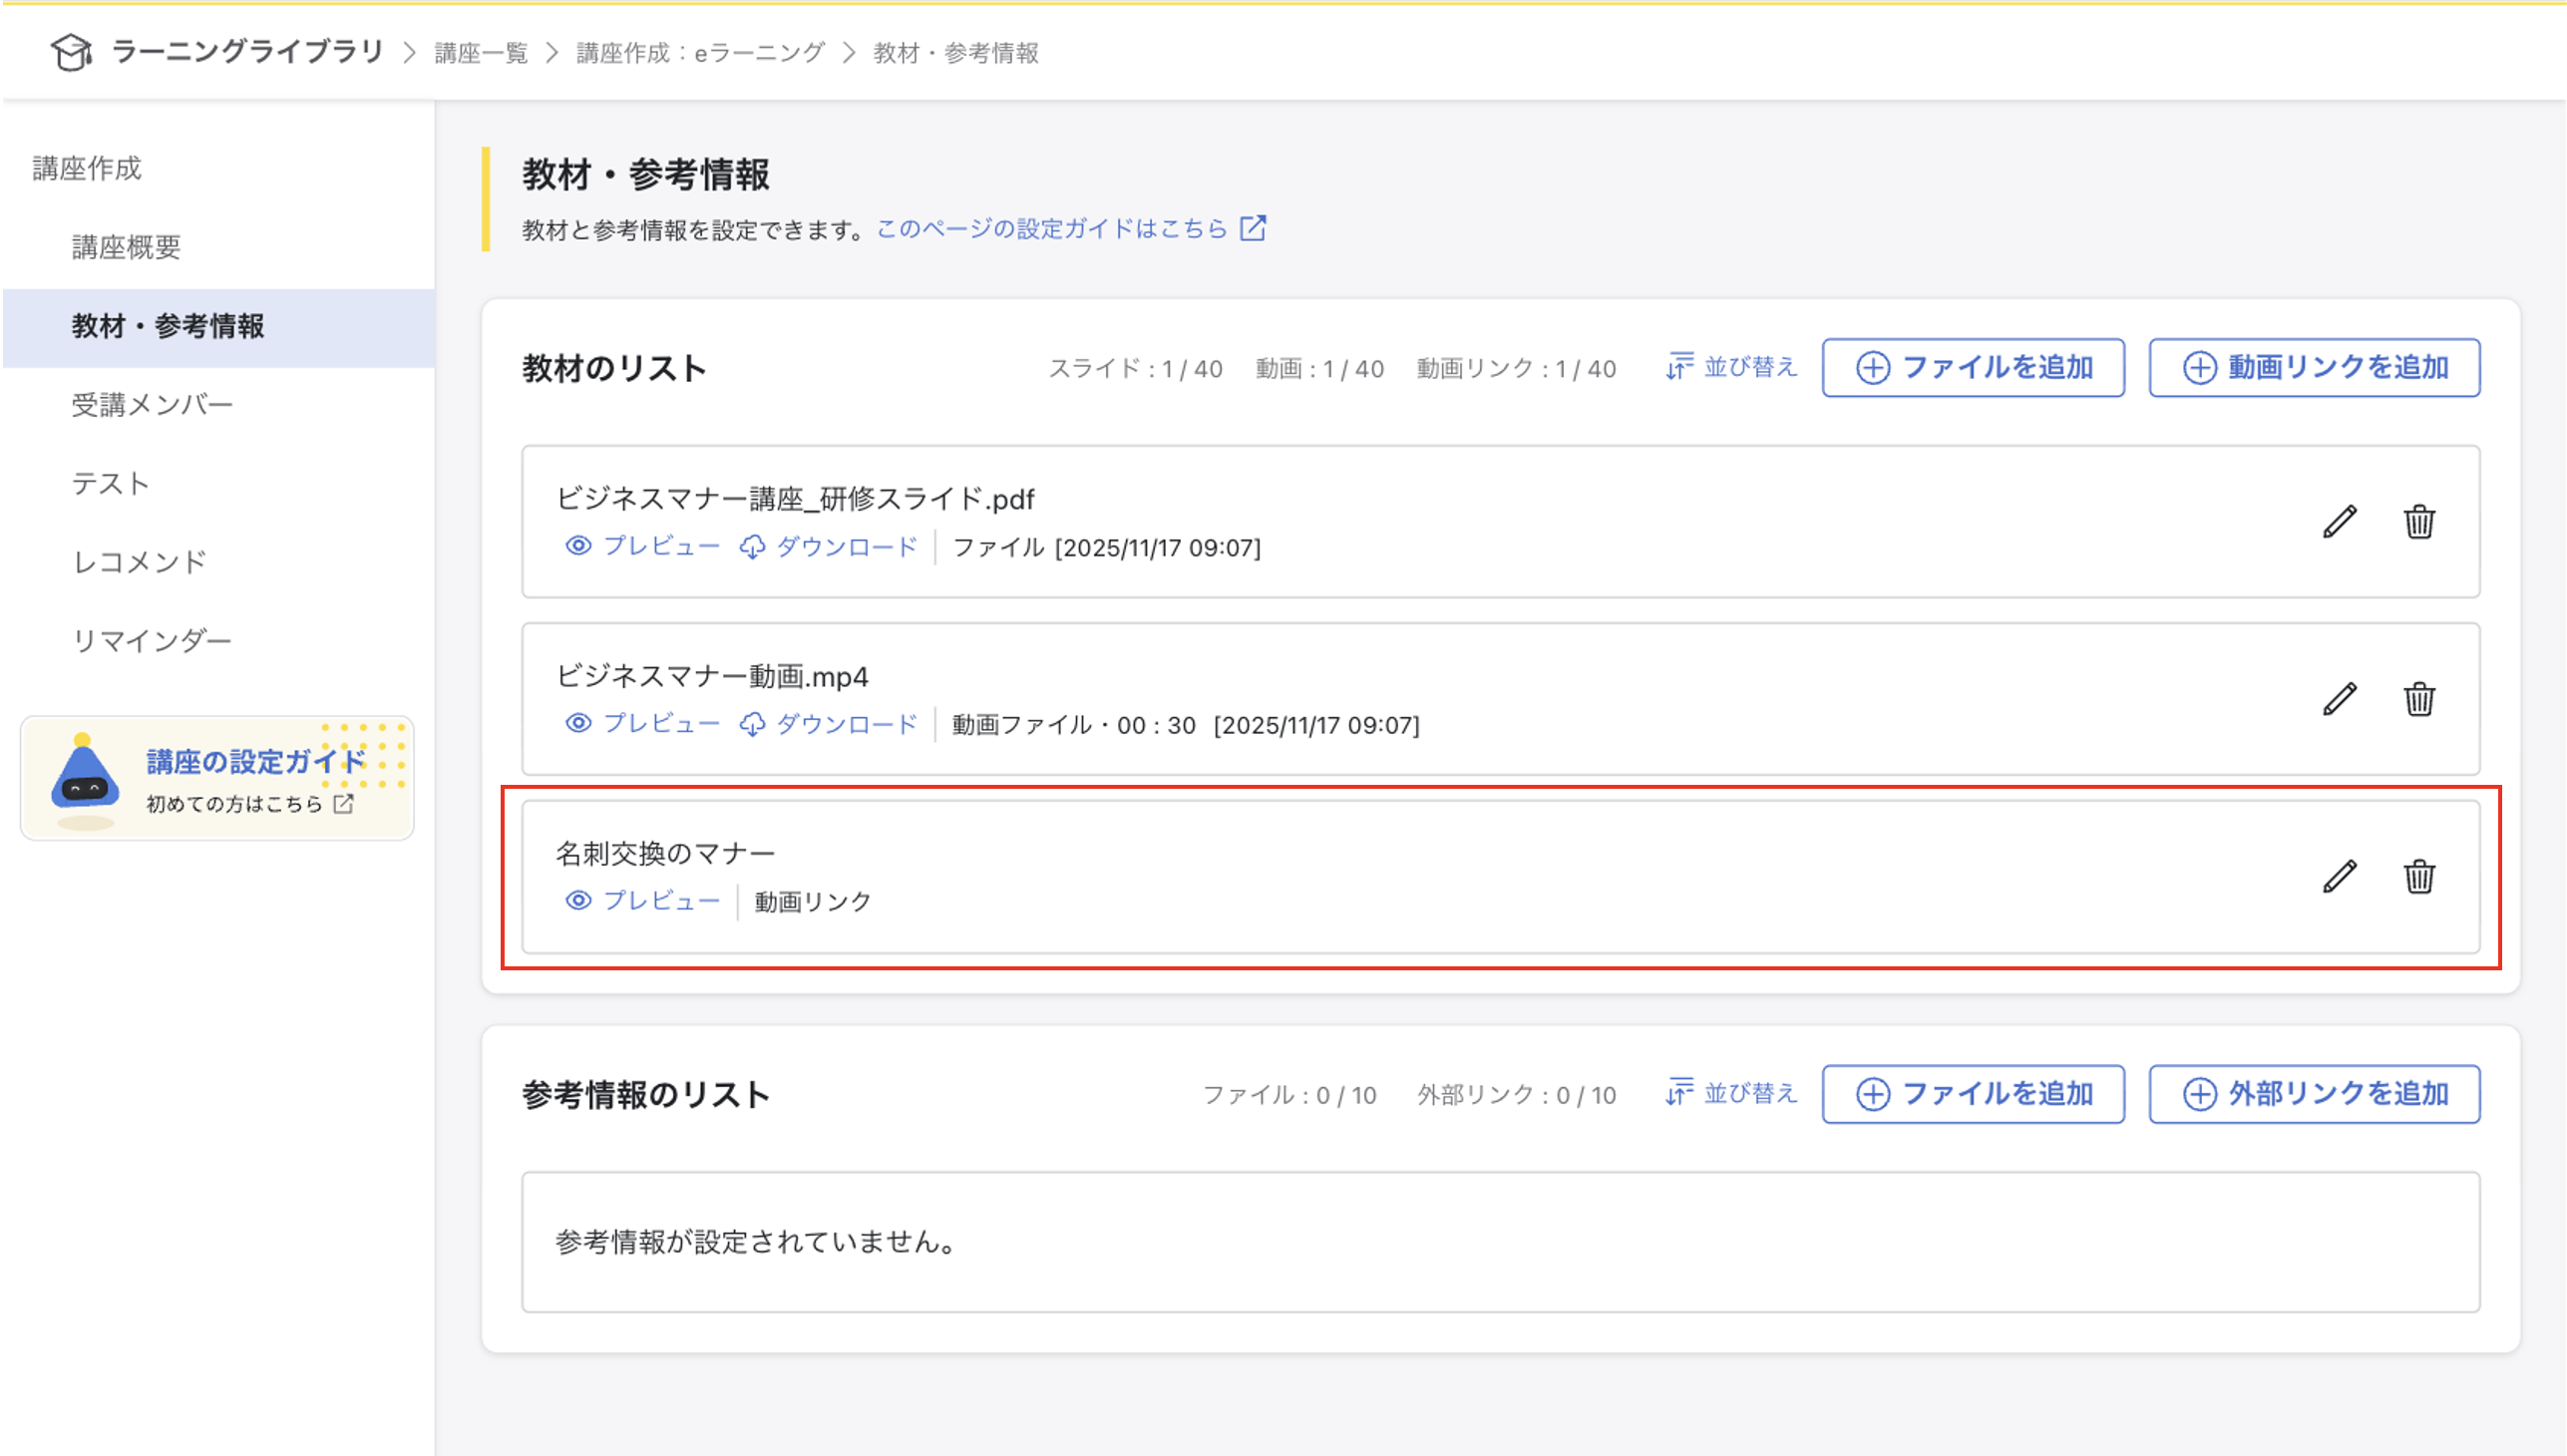
Task: Edit ビジネスマナー動画.mp4 using pencil icon
Action: pos(2339,699)
